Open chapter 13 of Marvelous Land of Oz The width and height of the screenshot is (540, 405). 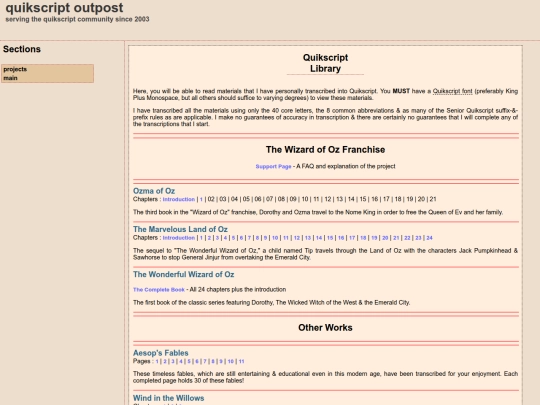pyautogui.click(x=308, y=238)
